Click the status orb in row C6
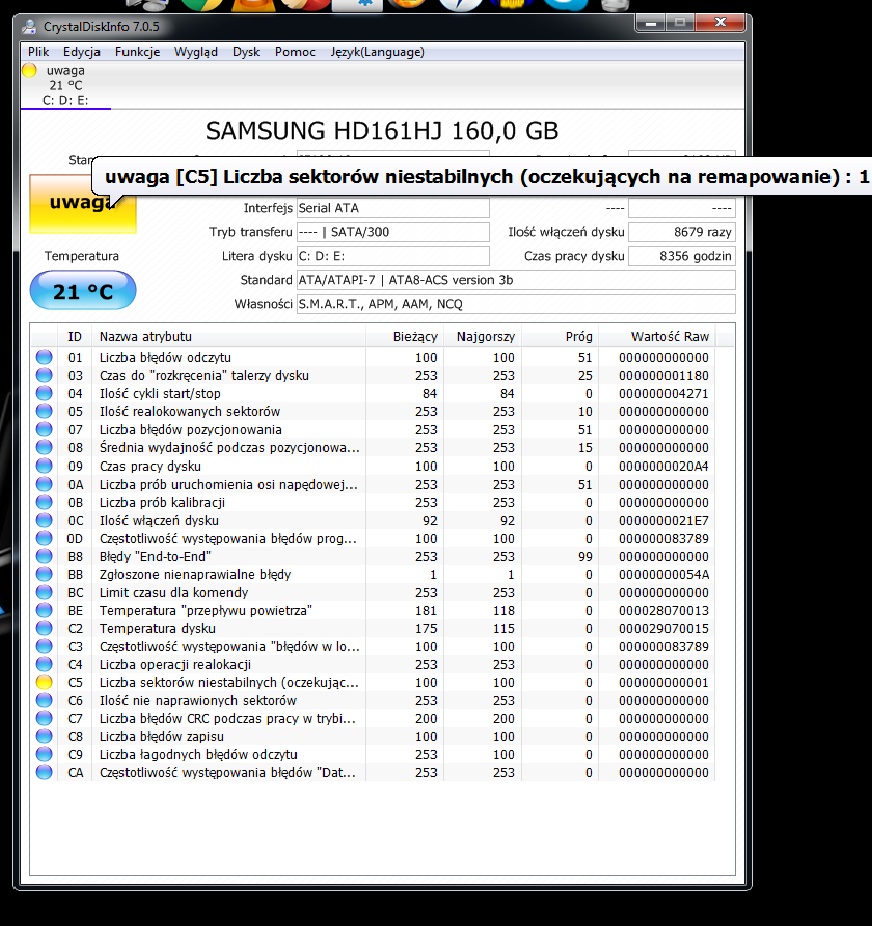The width and height of the screenshot is (872, 926). point(44,700)
